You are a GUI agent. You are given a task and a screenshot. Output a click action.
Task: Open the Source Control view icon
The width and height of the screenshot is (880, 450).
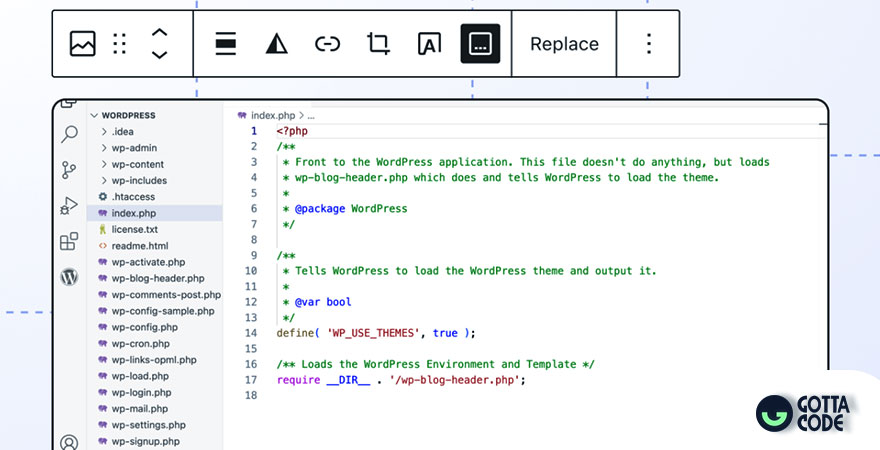point(69,170)
